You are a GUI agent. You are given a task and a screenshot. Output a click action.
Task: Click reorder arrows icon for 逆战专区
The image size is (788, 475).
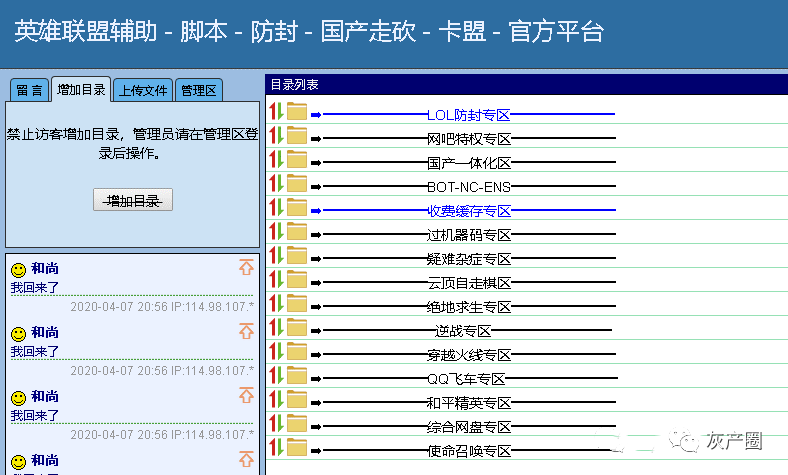[276, 327]
